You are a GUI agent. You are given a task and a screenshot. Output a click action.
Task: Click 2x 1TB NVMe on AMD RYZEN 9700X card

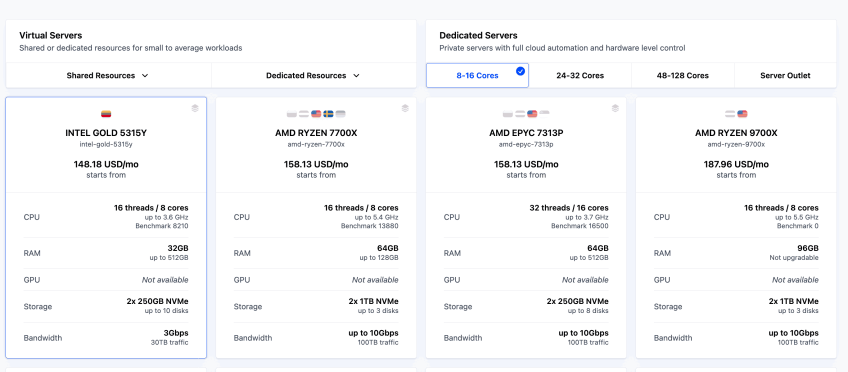(793, 301)
